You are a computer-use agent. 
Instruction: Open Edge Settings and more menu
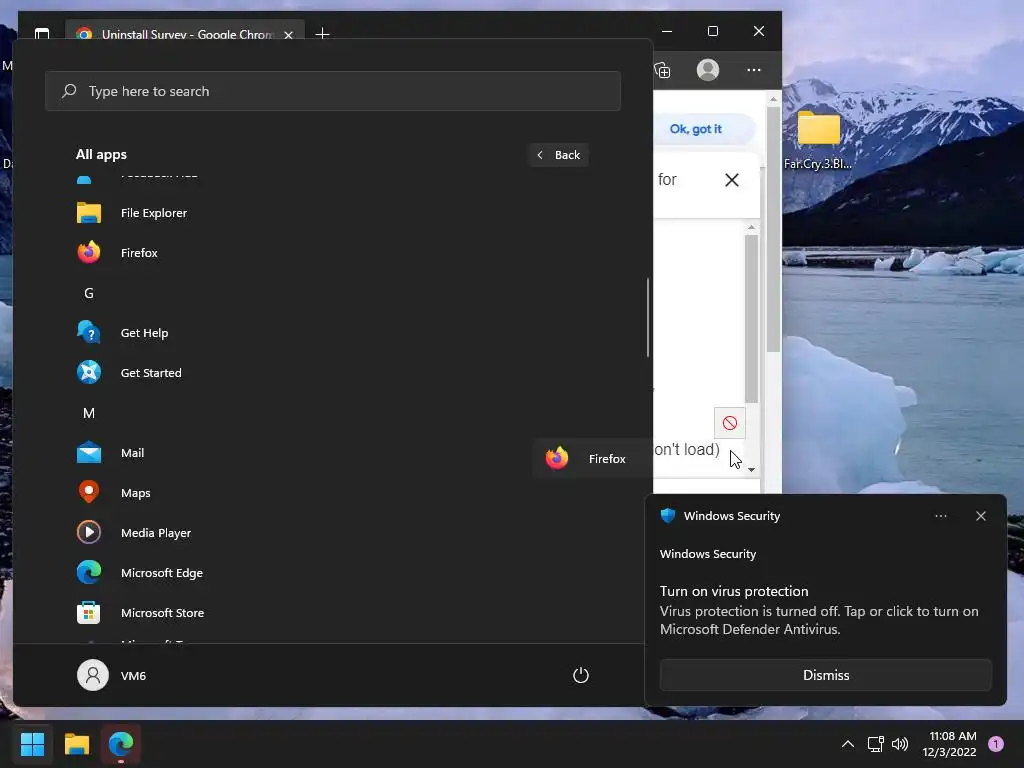click(754, 70)
